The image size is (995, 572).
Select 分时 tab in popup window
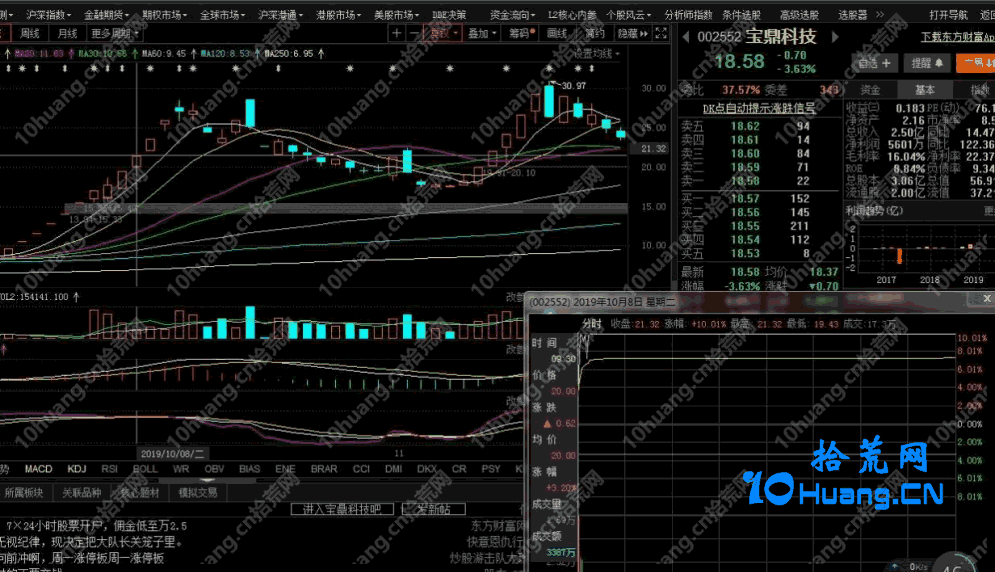[x=592, y=324]
